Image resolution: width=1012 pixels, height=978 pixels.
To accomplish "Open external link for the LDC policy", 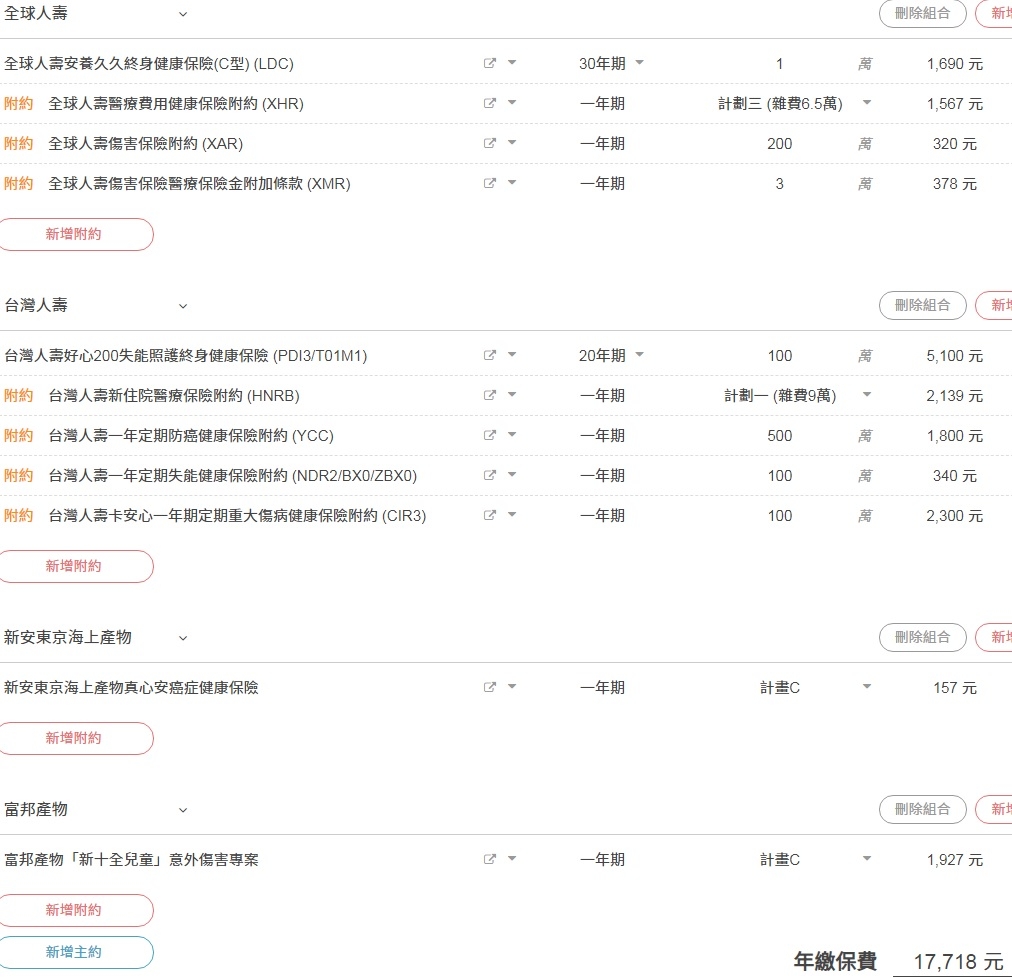I will (490, 63).
